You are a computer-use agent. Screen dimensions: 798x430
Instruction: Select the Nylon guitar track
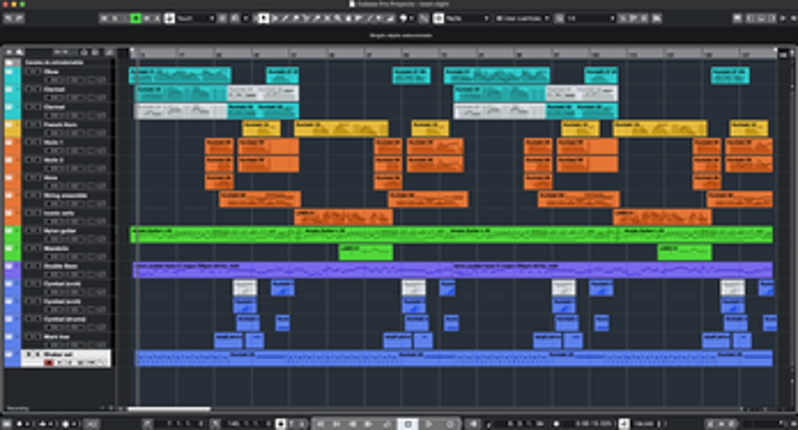[67, 235]
